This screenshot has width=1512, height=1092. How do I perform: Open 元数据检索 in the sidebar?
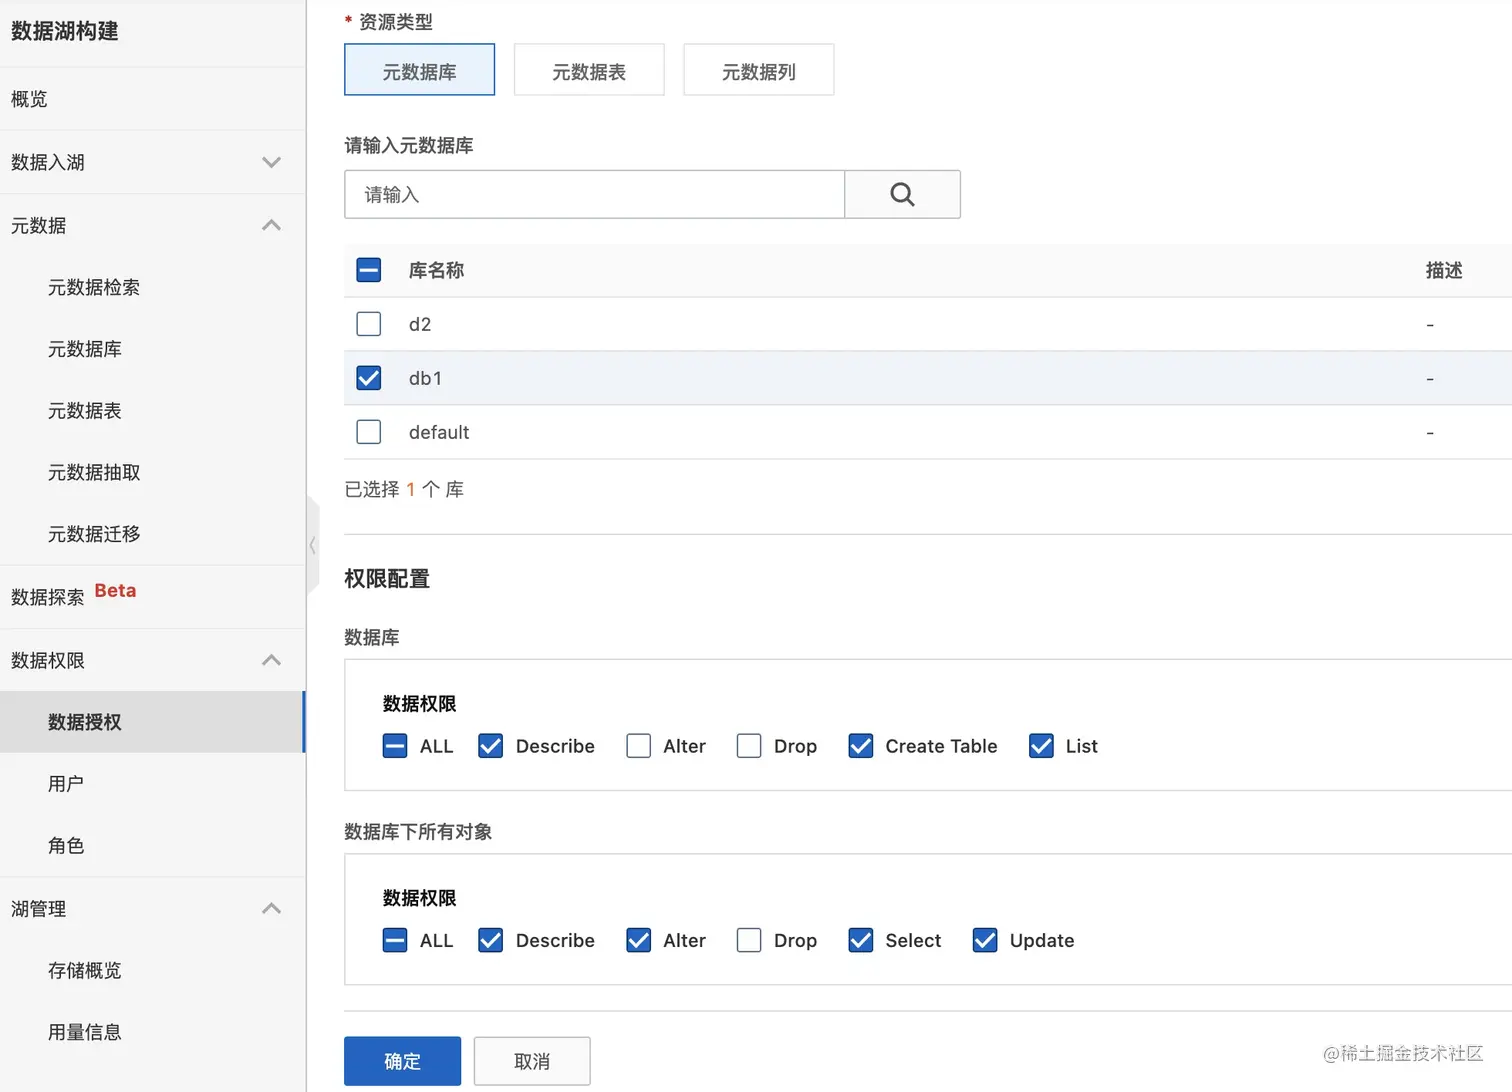pyautogui.click(x=152, y=288)
